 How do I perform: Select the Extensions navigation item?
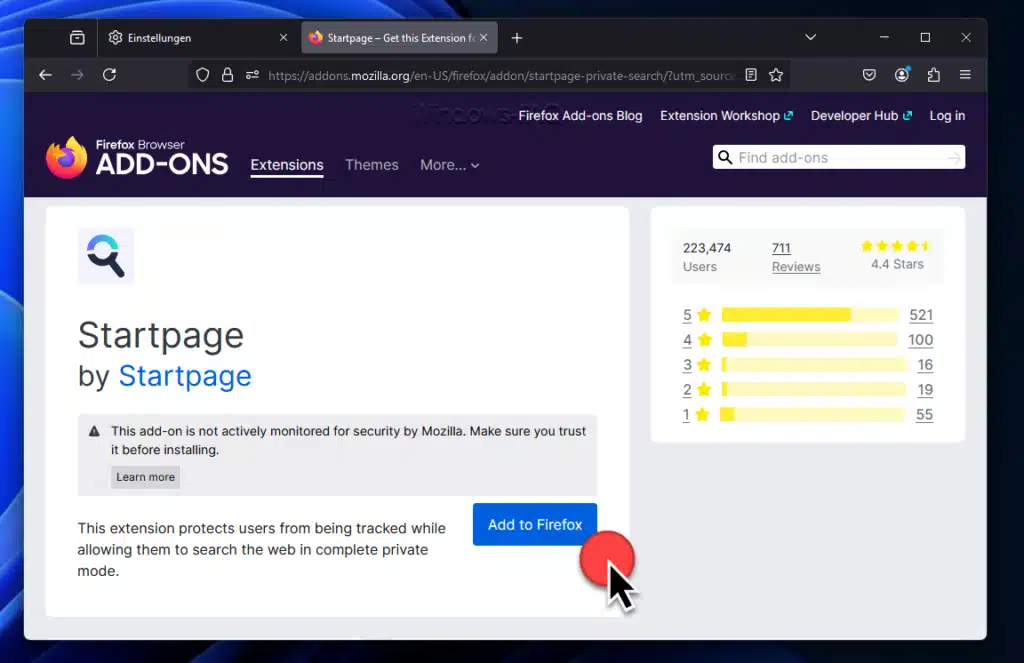(x=287, y=165)
